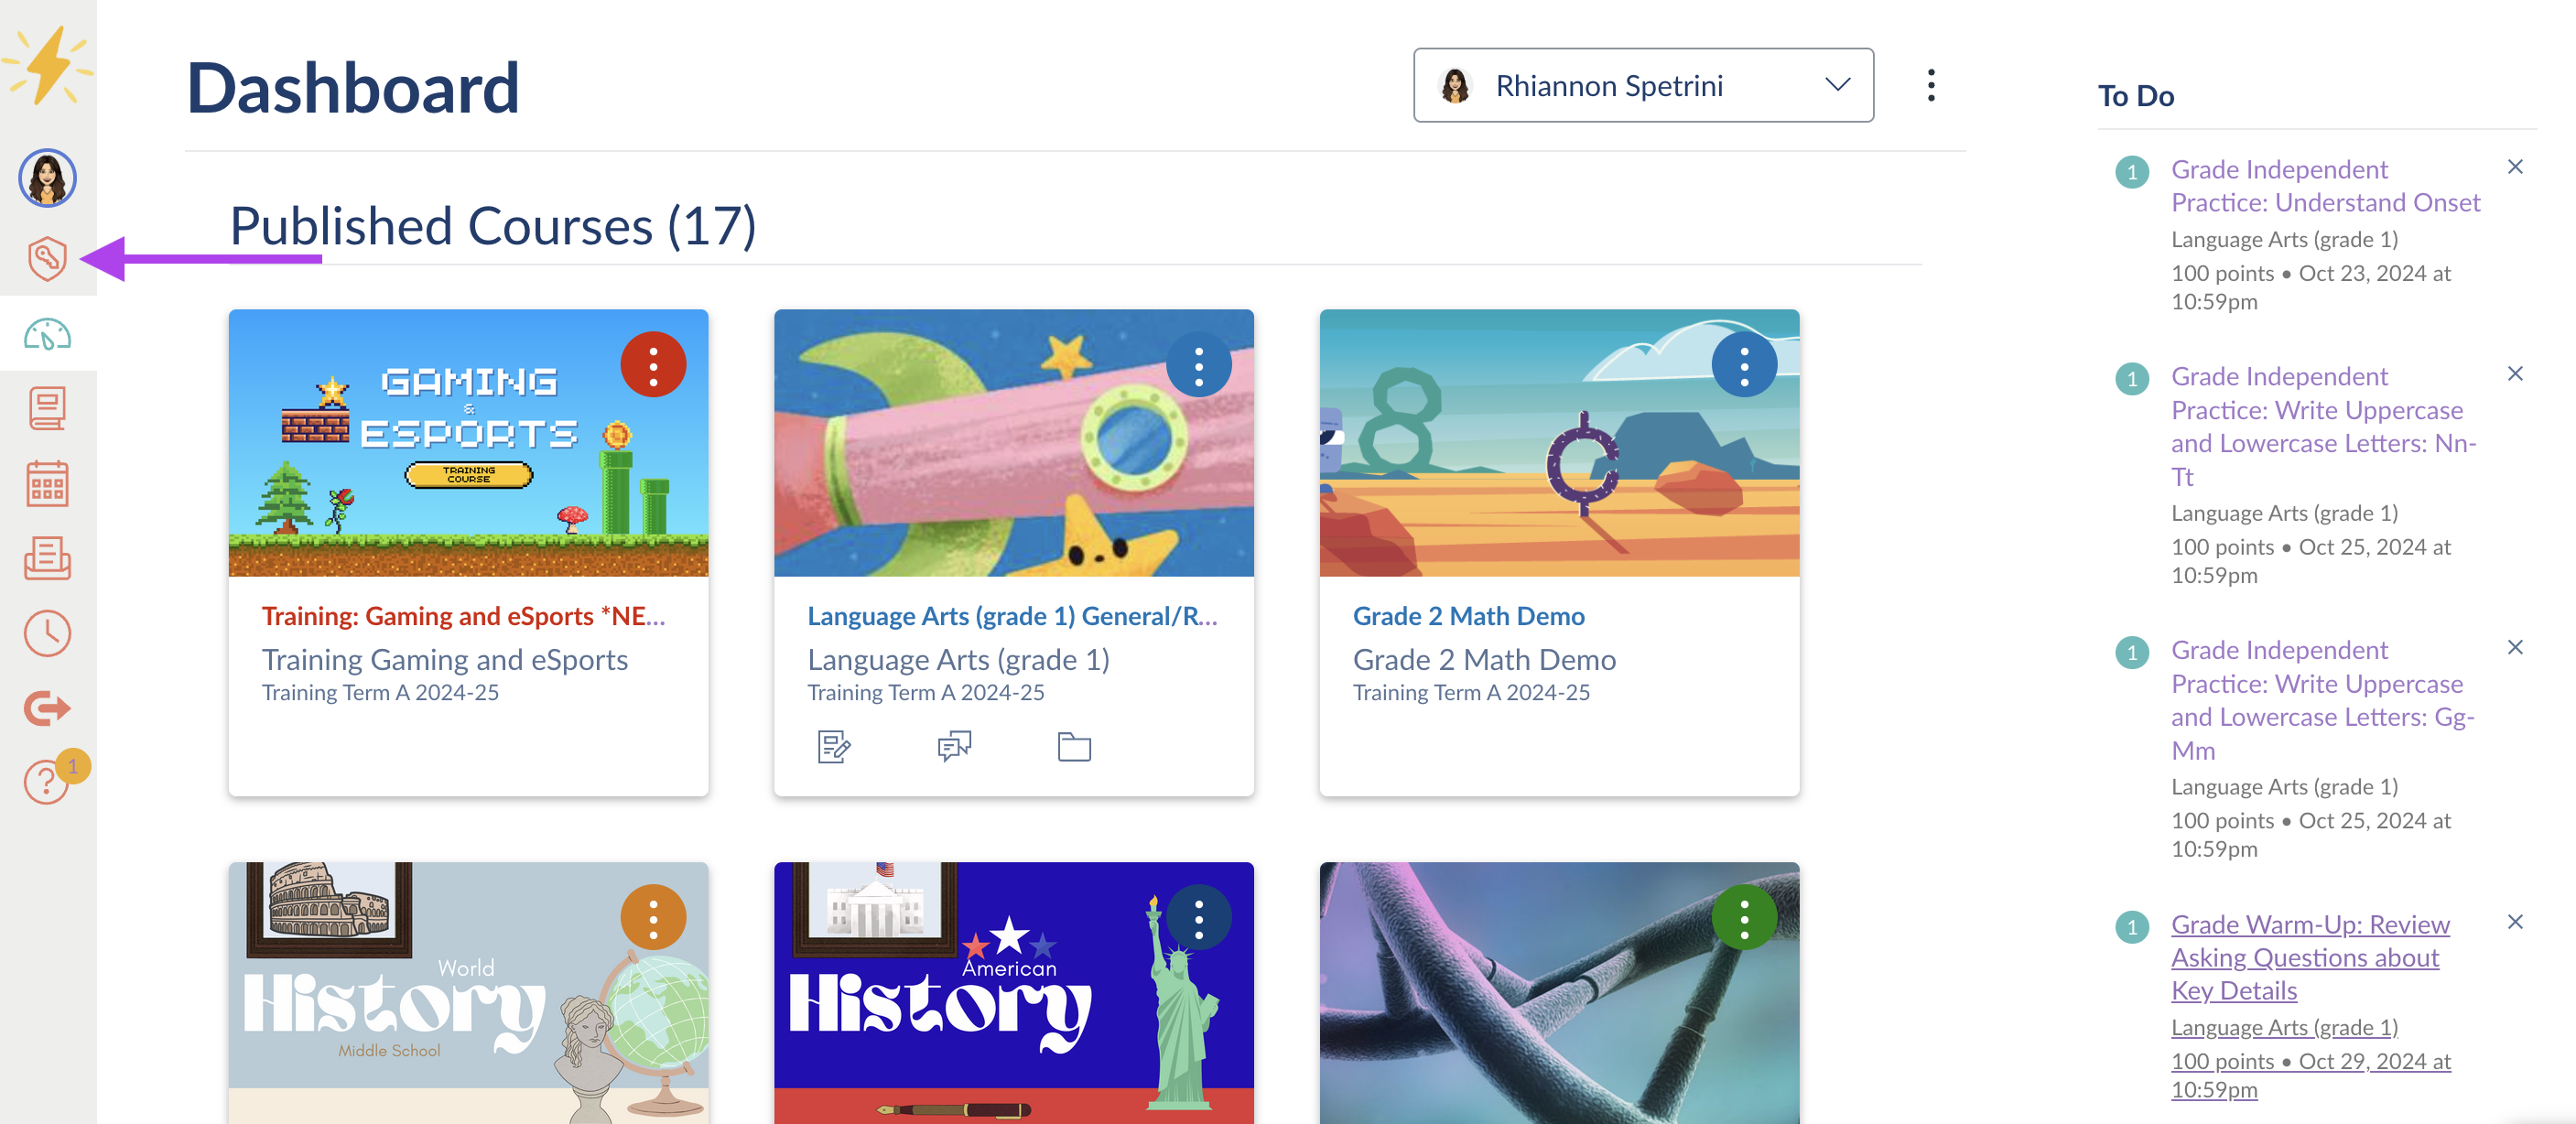Click the American History course thumbnail
The height and width of the screenshot is (1124, 2576).
pyautogui.click(x=1013, y=992)
